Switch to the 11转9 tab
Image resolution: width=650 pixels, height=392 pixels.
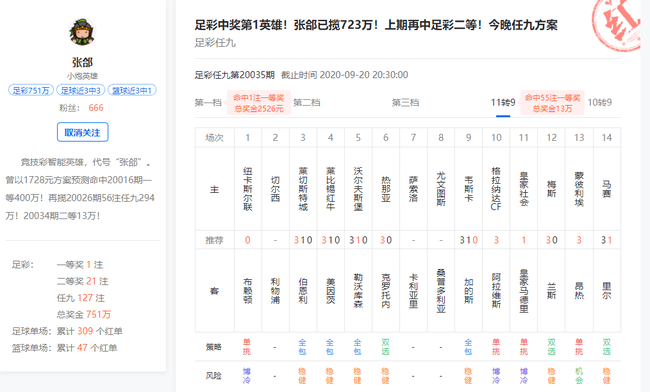point(503,102)
